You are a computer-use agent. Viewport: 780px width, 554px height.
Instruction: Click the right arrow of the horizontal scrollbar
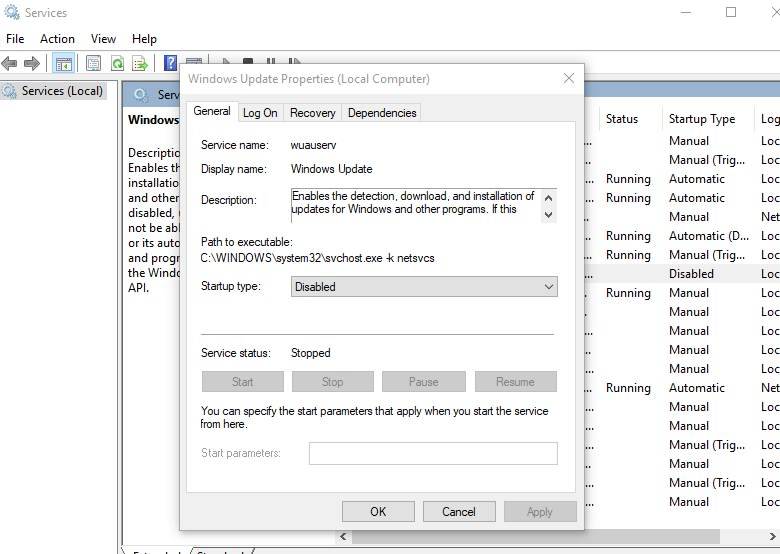click(x=773, y=537)
